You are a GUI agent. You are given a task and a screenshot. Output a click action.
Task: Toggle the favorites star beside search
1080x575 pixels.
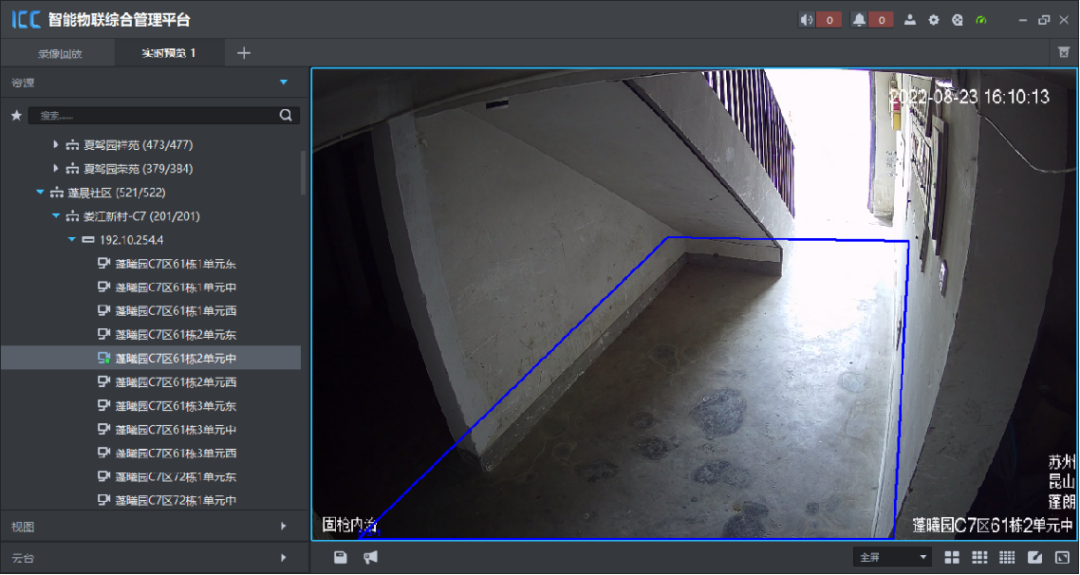coord(15,116)
